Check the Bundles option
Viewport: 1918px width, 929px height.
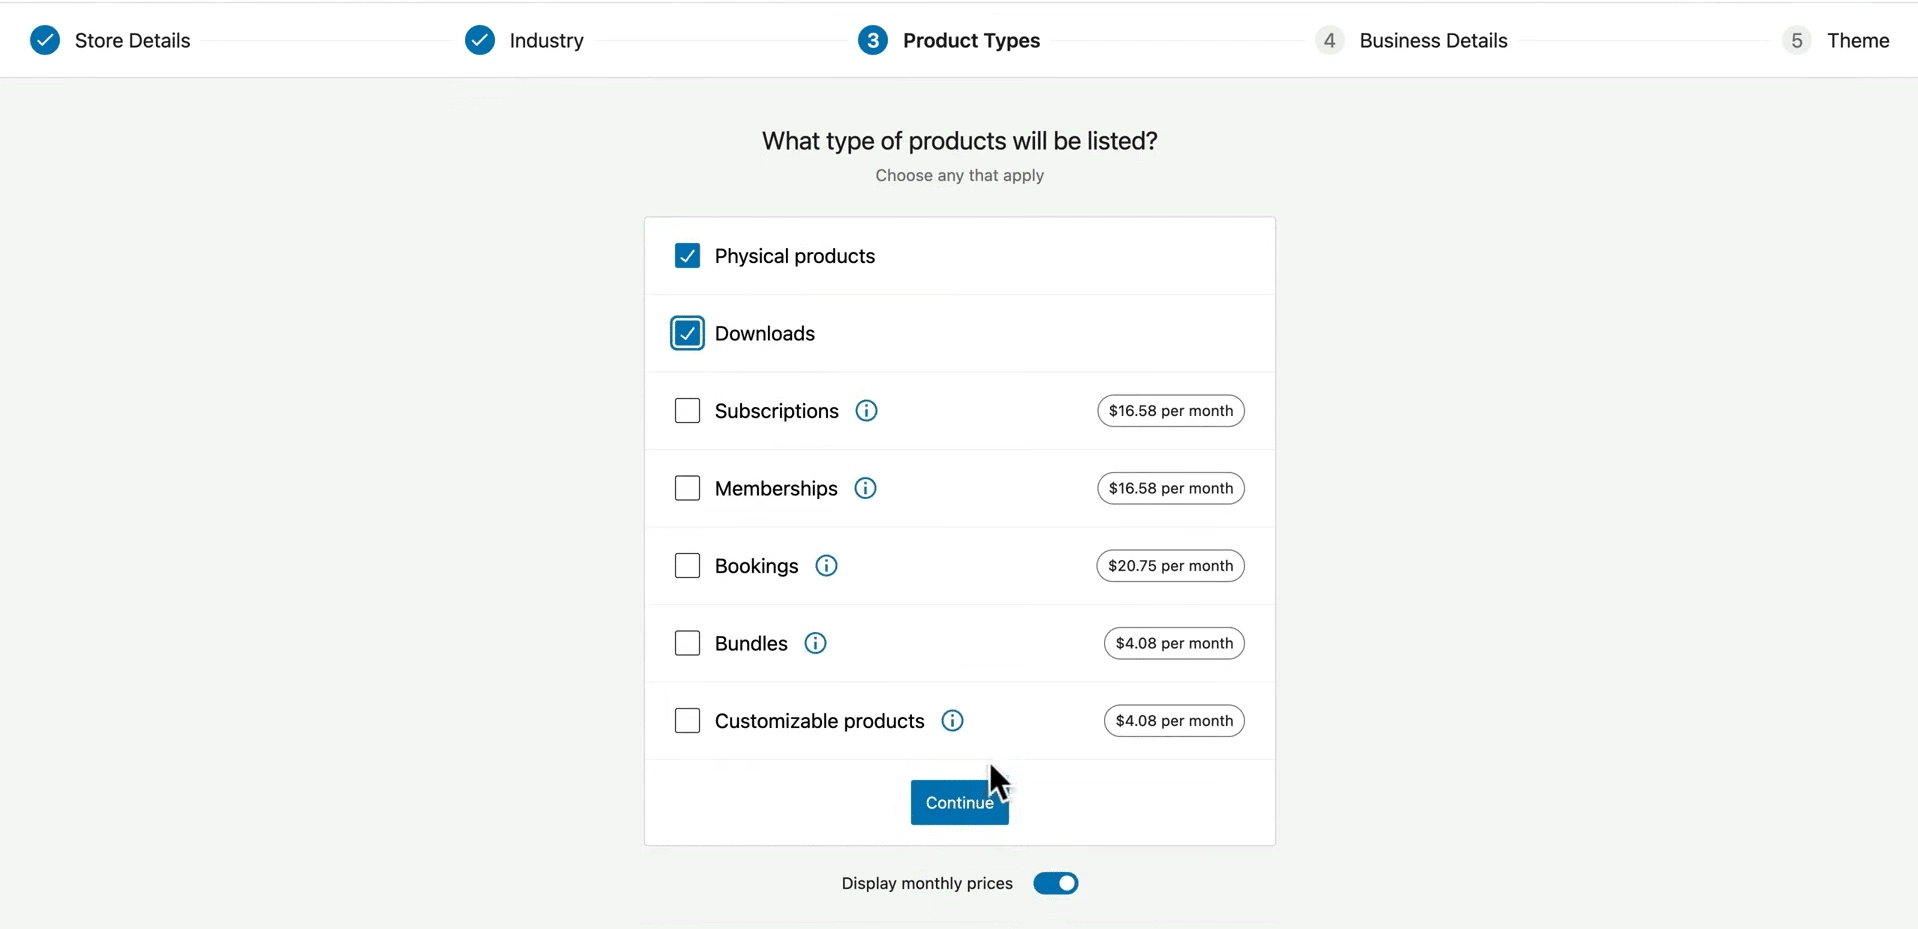click(687, 643)
